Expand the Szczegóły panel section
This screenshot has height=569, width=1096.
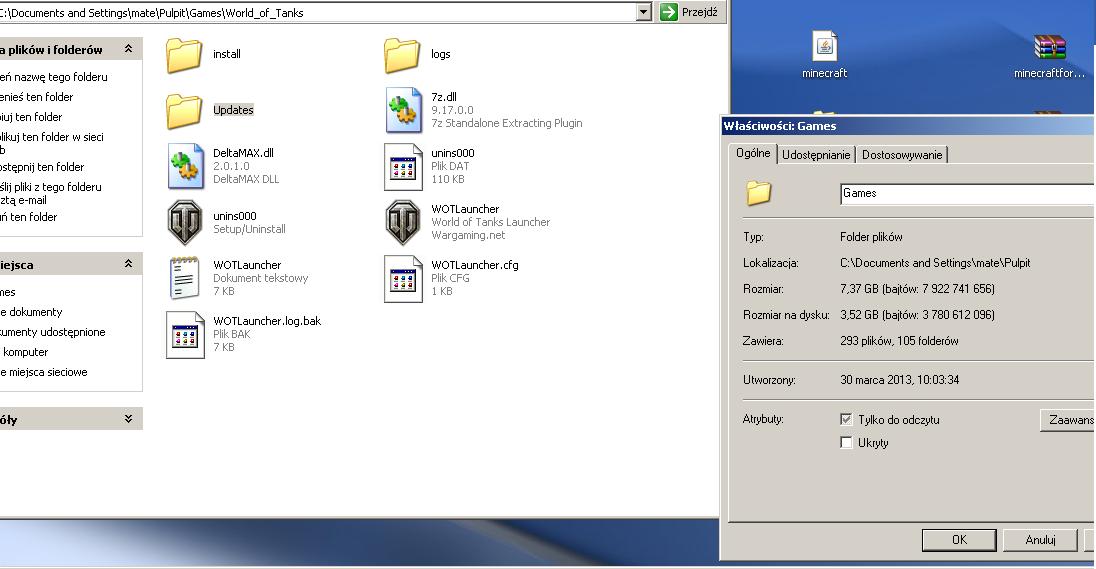tap(129, 419)
